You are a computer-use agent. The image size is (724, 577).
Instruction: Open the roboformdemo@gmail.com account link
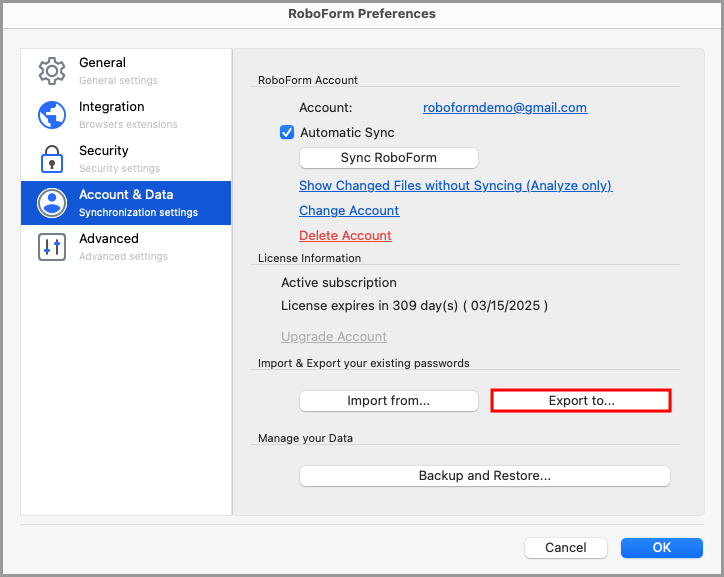click(x=505, y=108)
